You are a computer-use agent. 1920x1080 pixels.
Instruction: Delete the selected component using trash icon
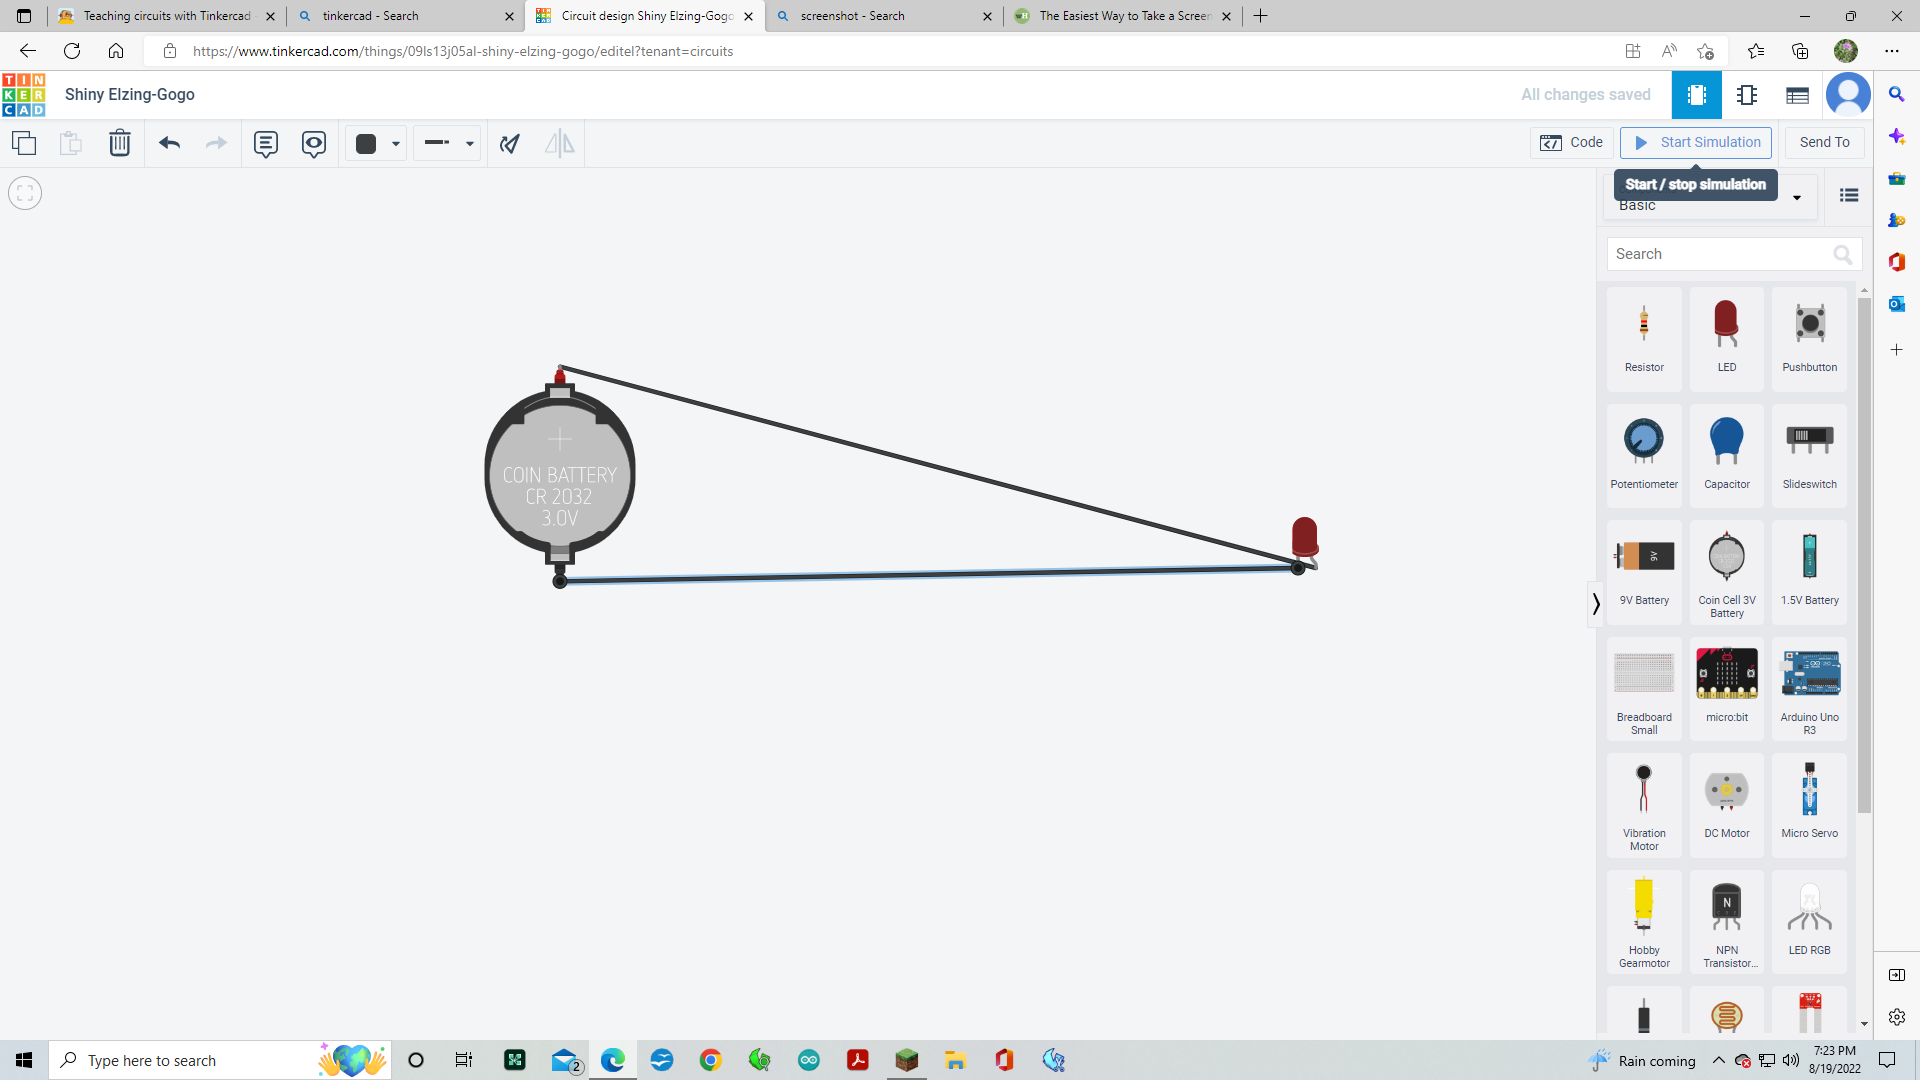pyautogui.click(x=120, y=143)
